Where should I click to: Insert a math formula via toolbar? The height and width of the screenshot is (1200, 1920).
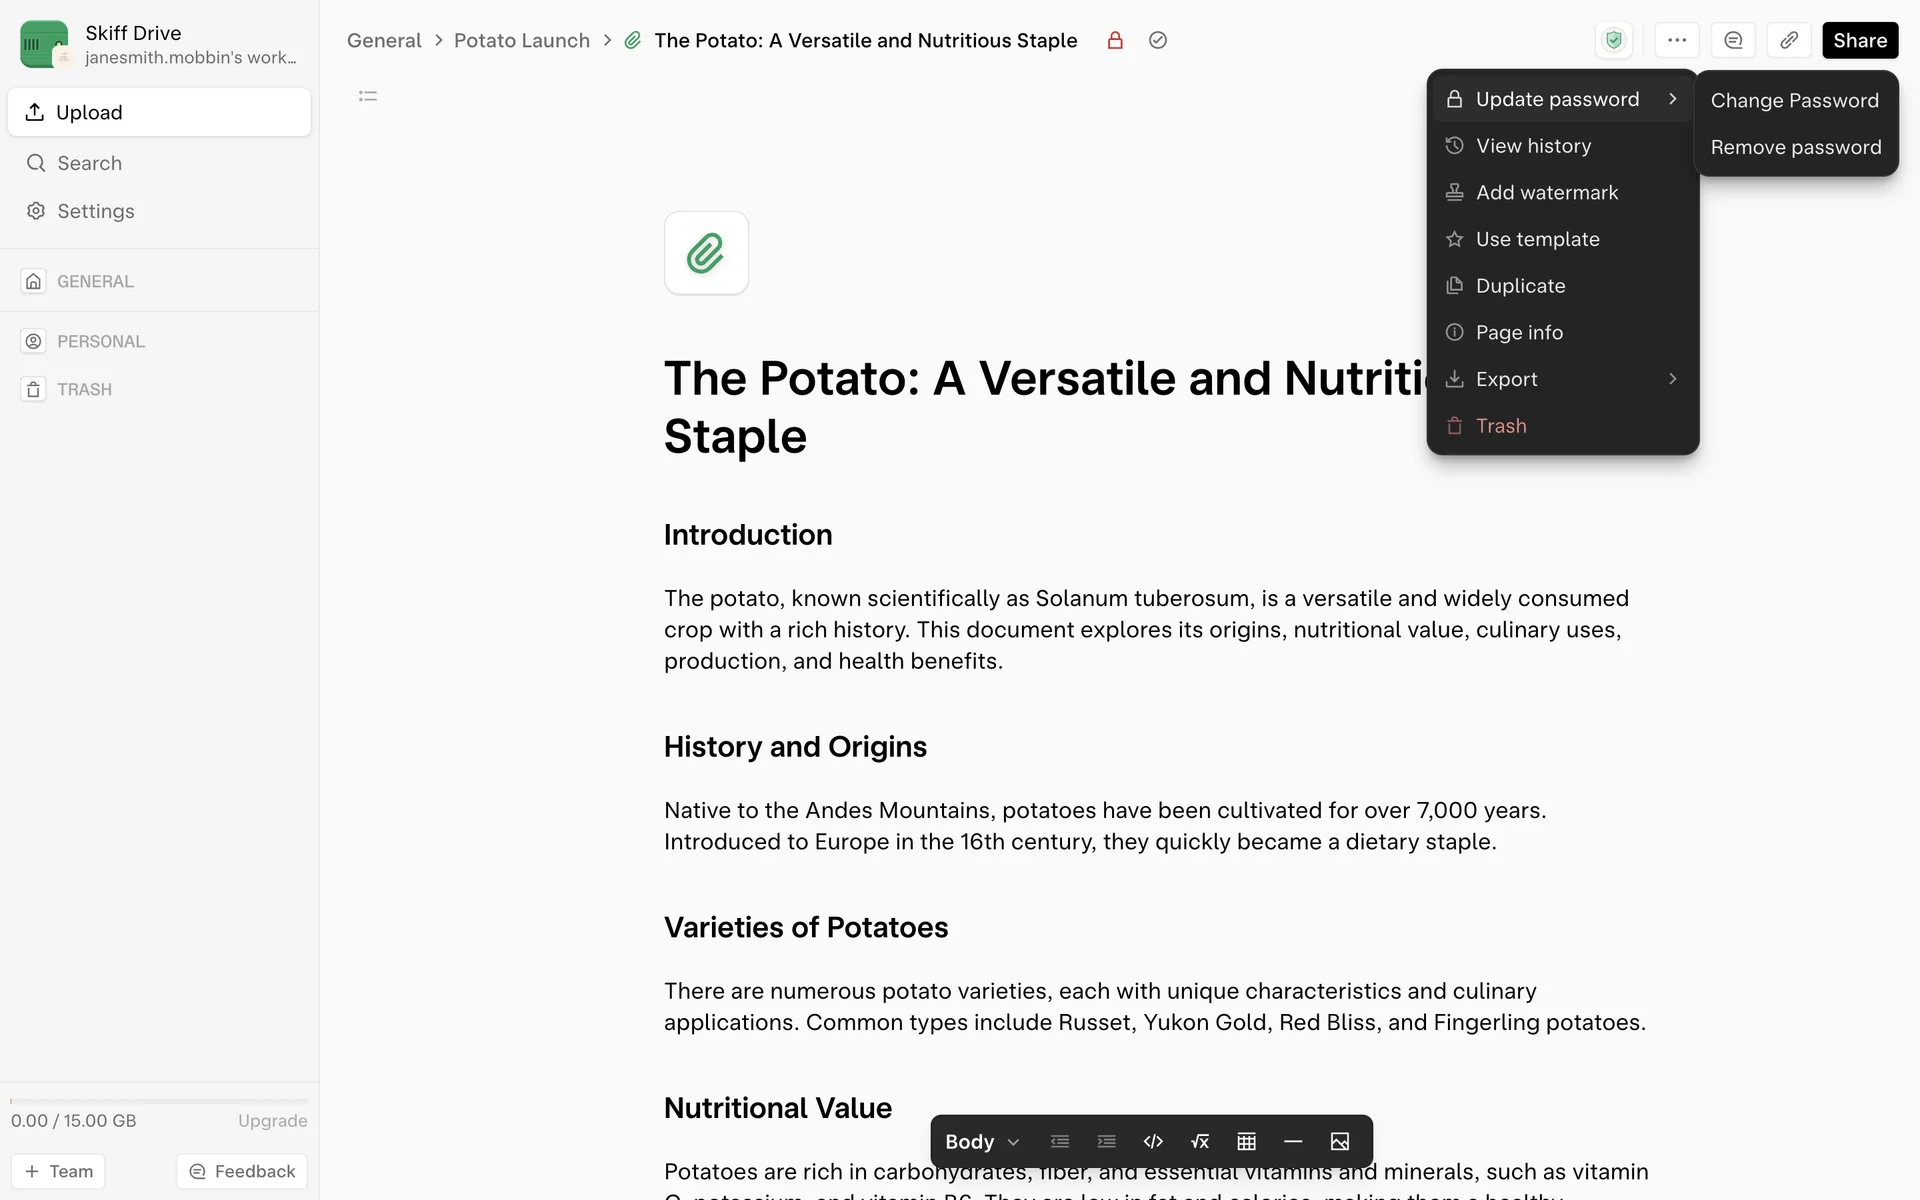tap(1200, 1141)
